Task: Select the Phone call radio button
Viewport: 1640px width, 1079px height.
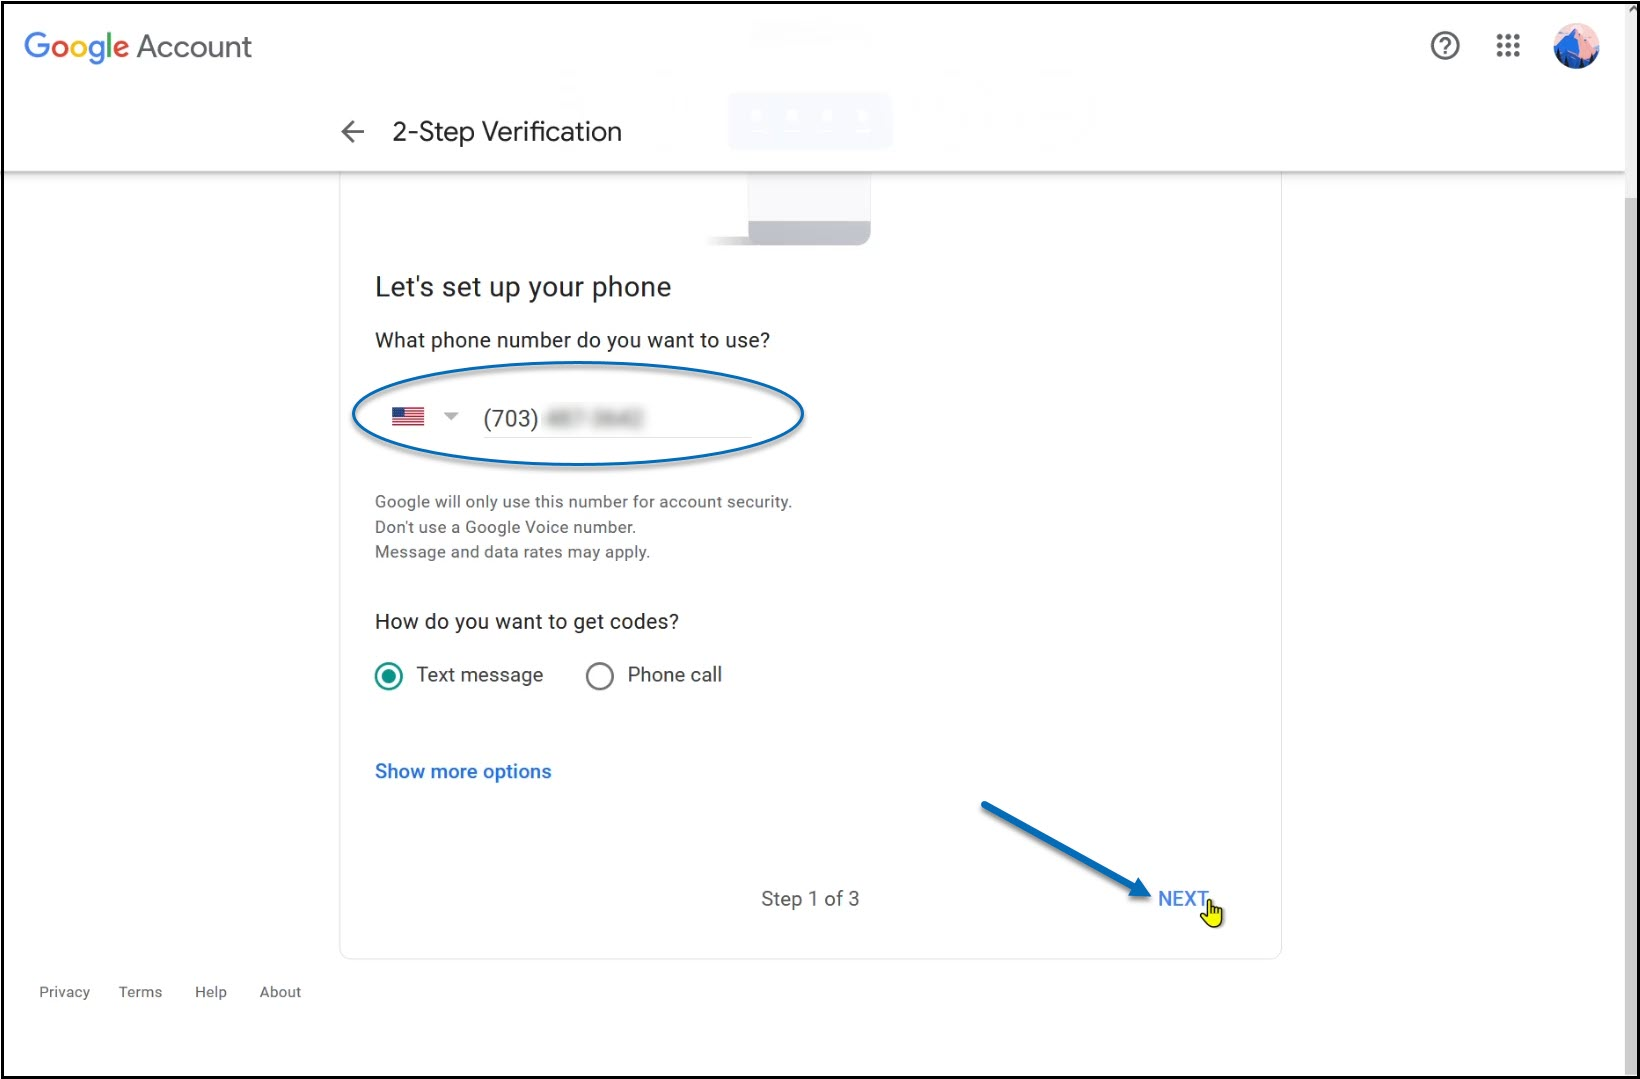Action: pos(600,676)
